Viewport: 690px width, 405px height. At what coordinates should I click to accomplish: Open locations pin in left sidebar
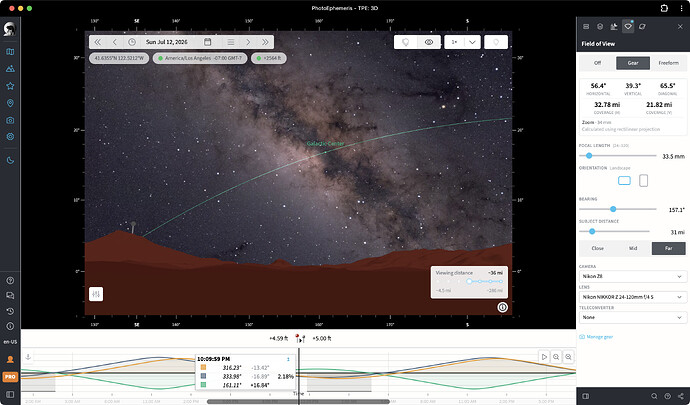tap(10, 103)
